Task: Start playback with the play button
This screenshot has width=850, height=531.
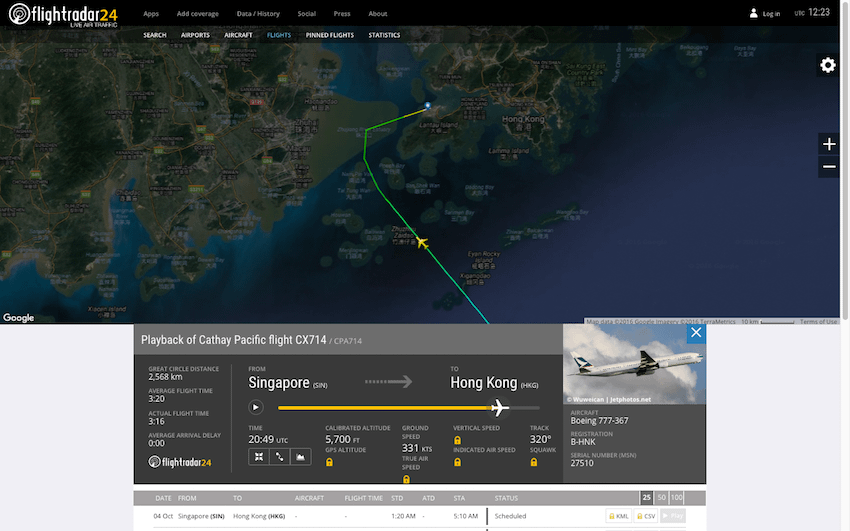Action: point(256,407)
